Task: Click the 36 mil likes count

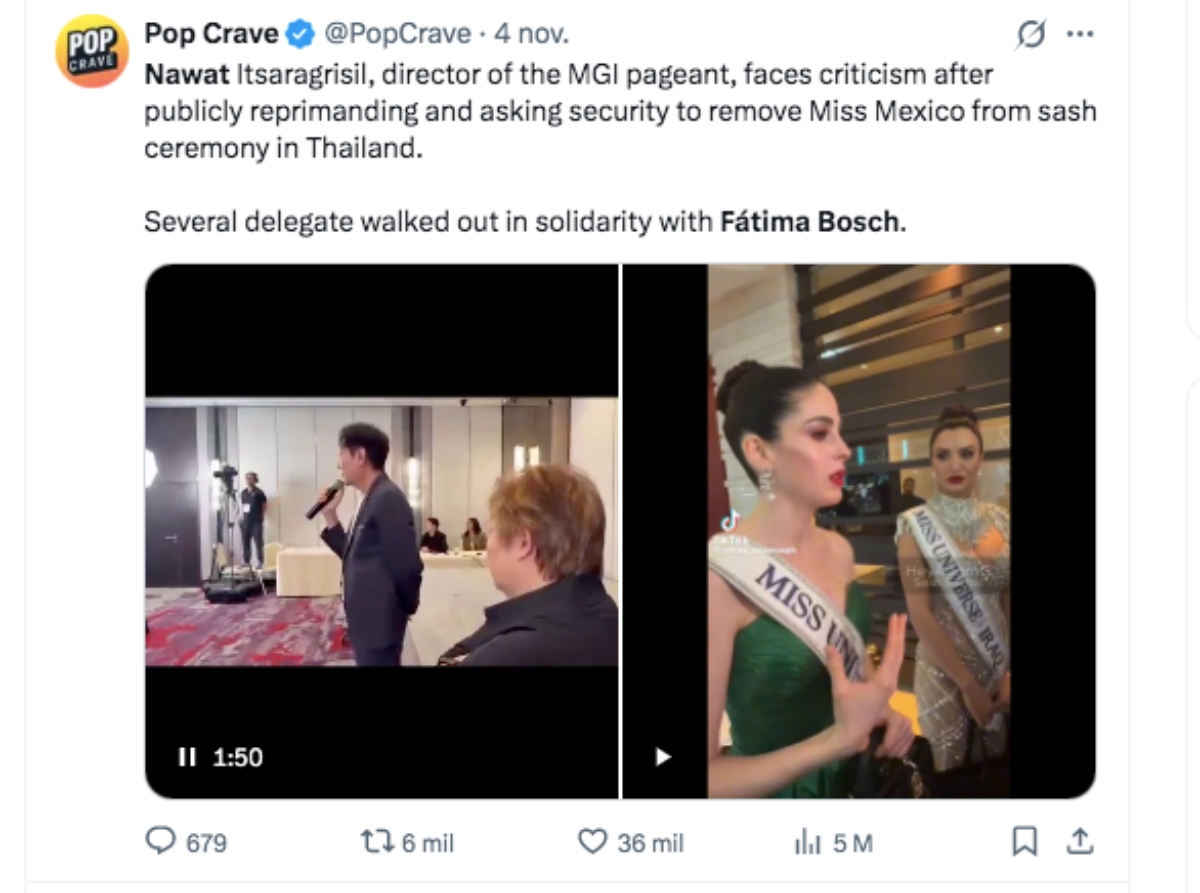Action: pyautogui.click(x=650, y=843)
